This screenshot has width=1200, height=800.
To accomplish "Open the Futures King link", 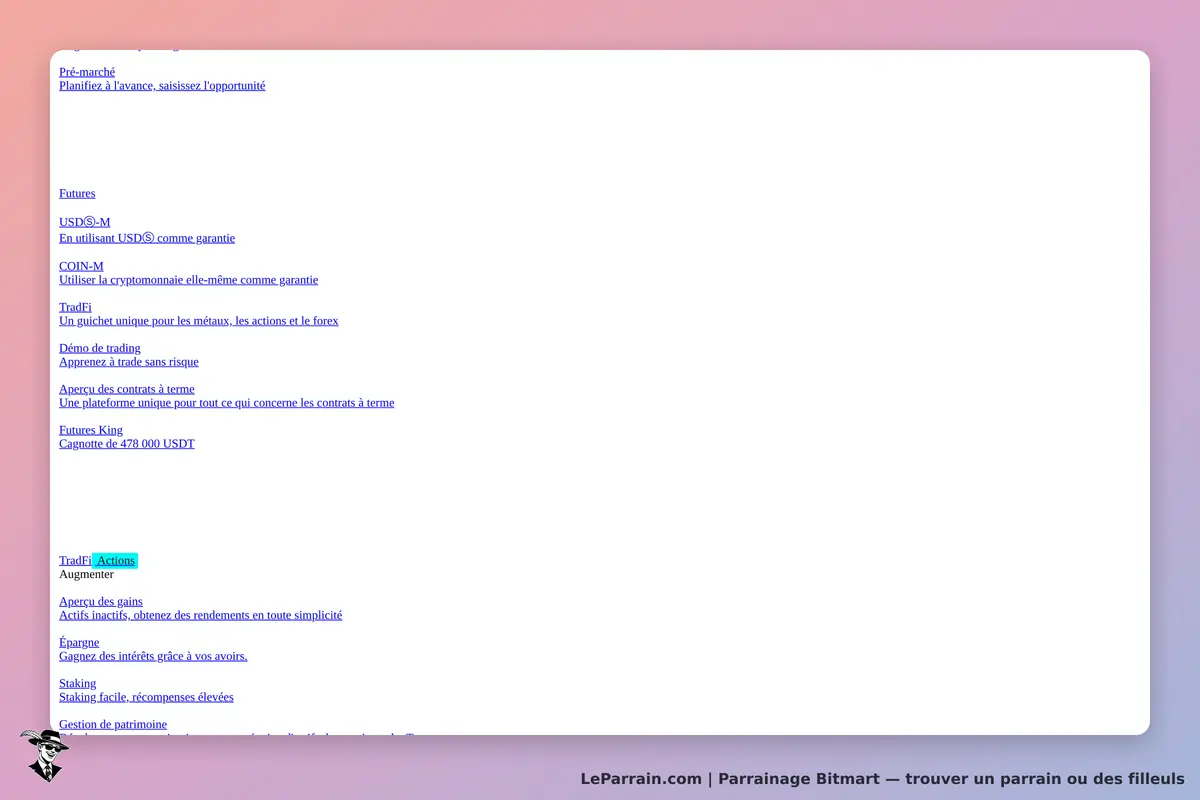I will [x=91, y=430].
